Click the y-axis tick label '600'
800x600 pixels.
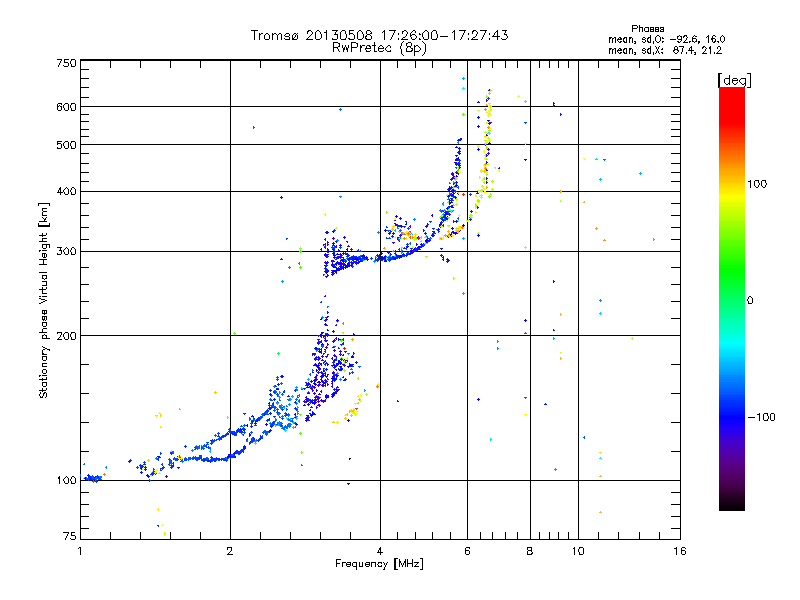click(x=66, y=107)
